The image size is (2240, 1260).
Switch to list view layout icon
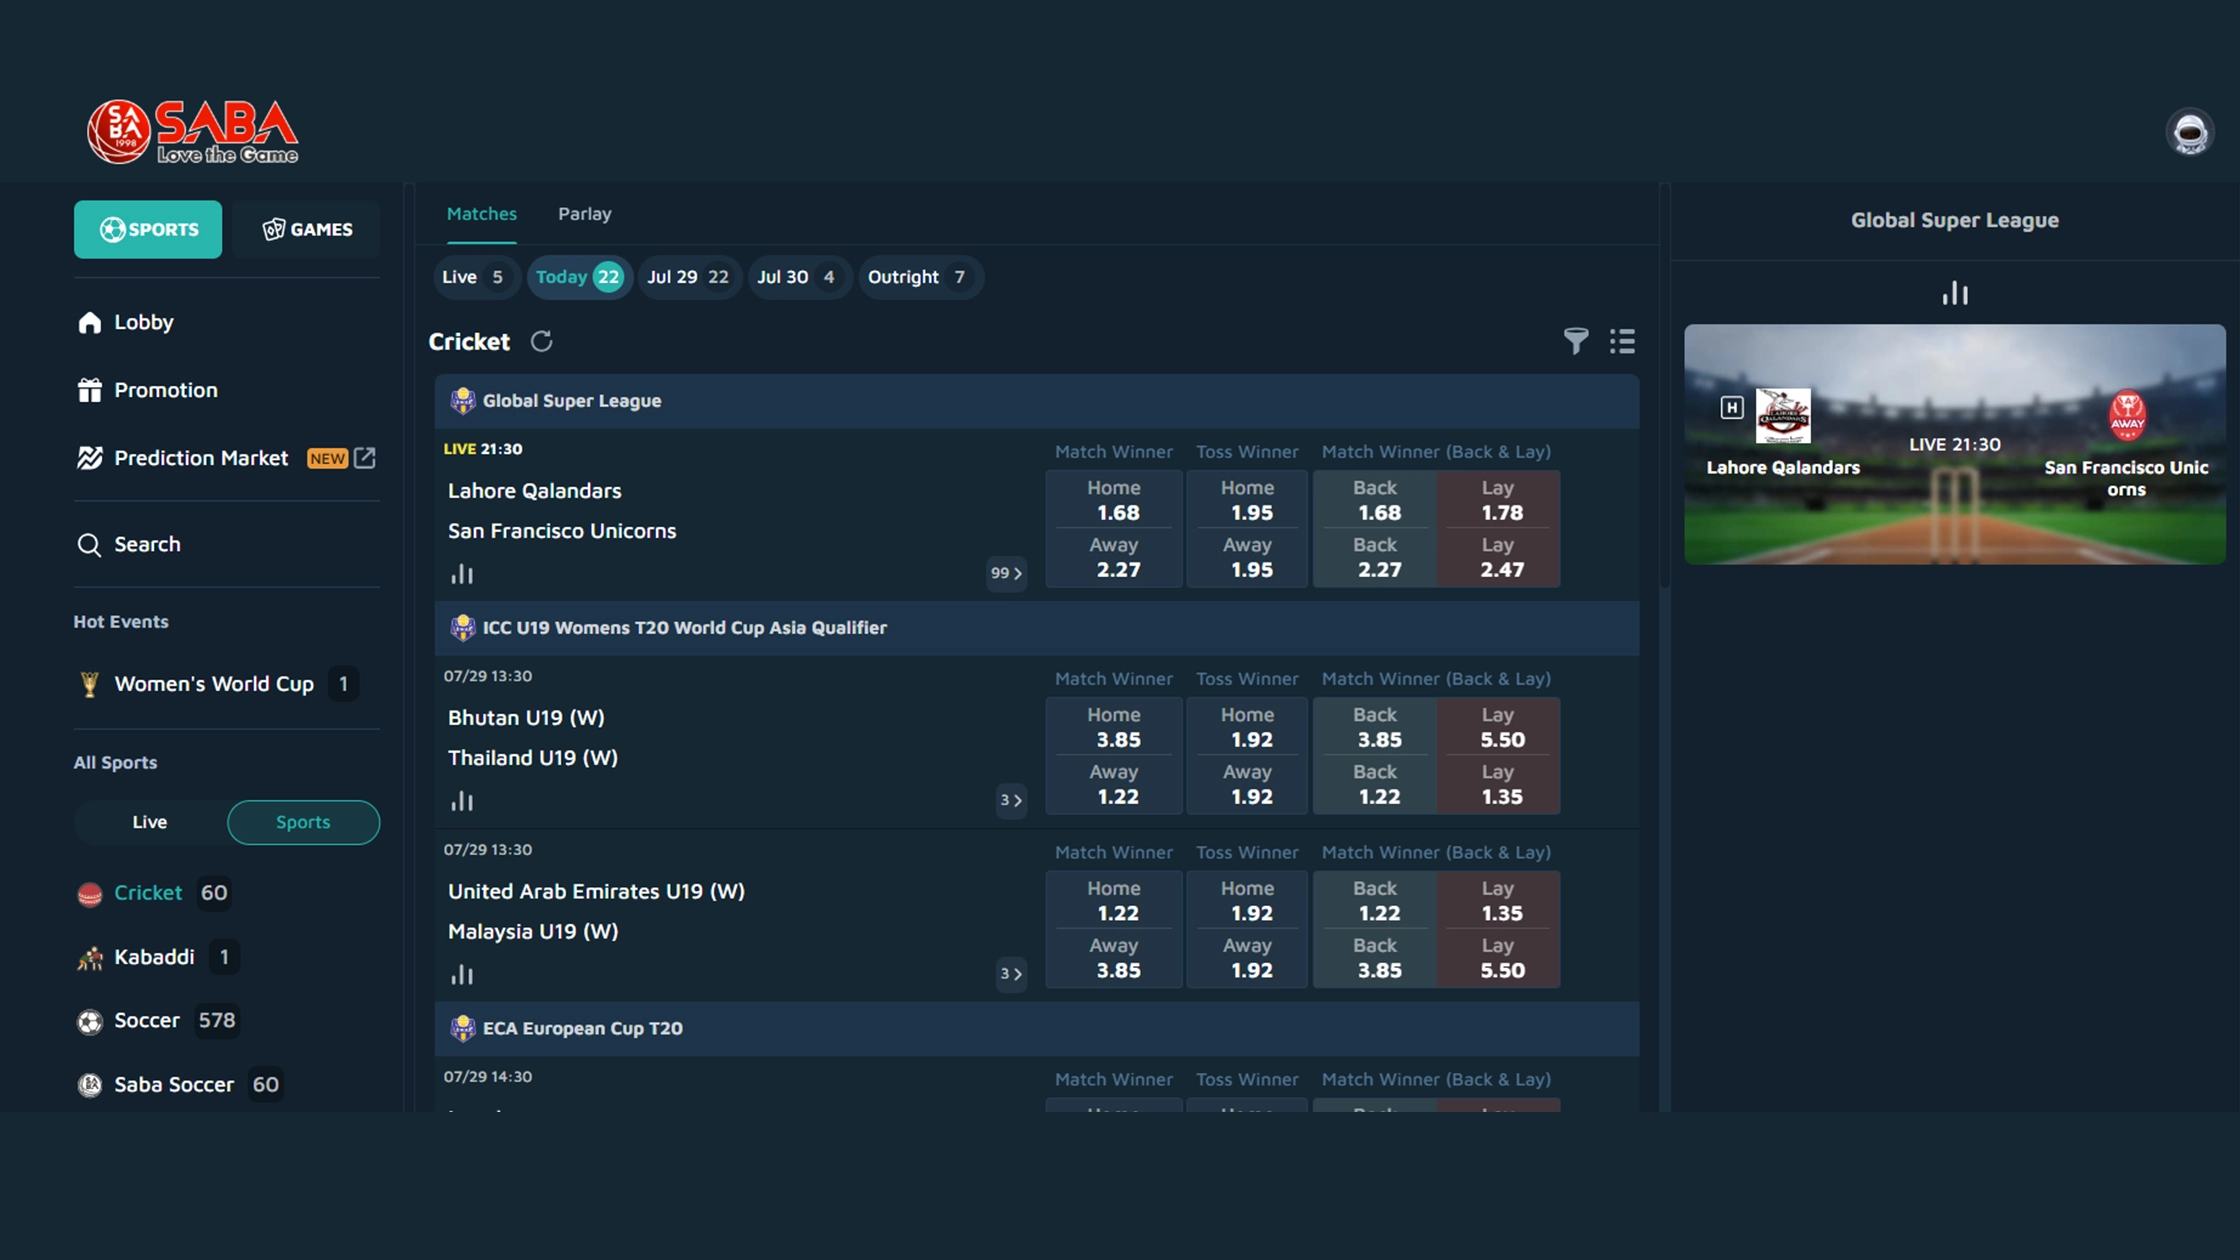click(x=1622, y=342)
